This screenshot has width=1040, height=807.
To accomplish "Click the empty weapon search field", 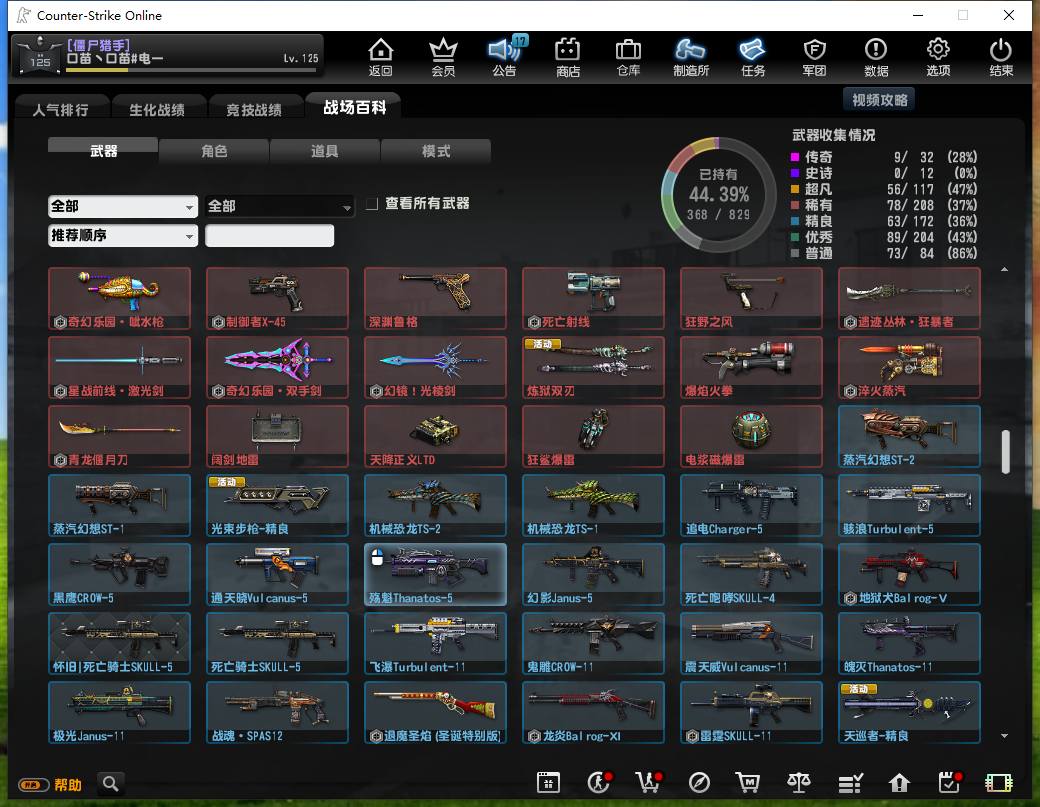I will 269,235.
